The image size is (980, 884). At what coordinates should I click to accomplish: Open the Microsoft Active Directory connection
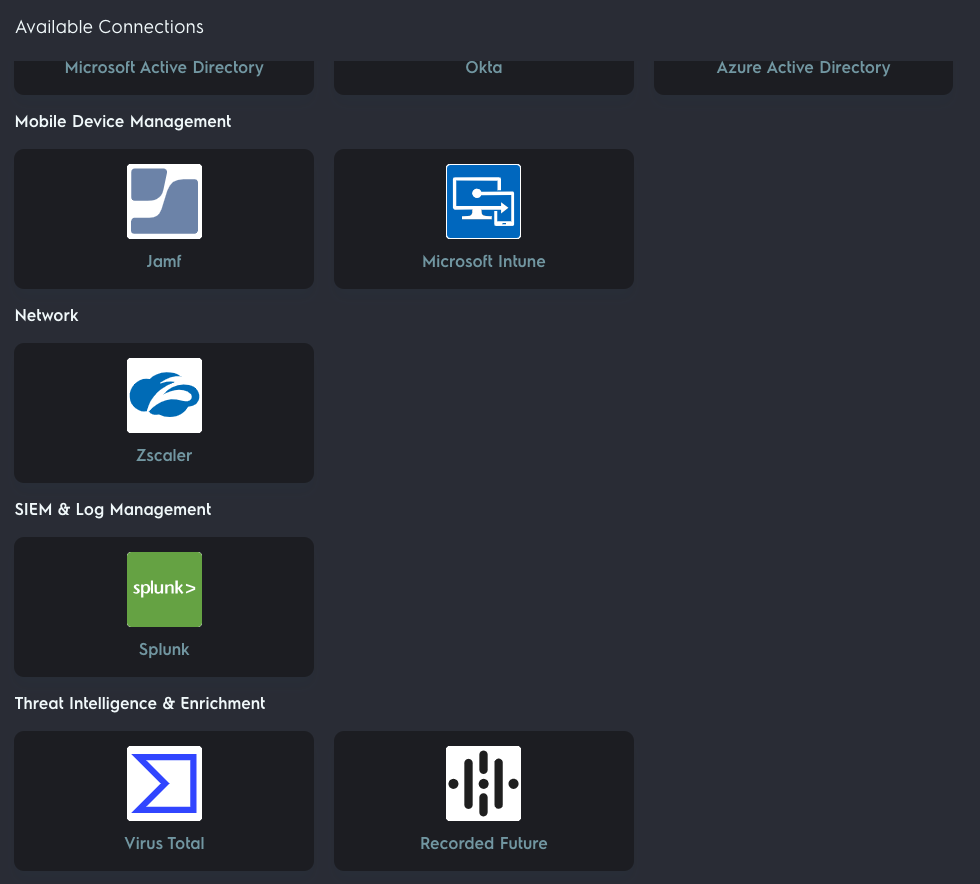click(164, 76)
